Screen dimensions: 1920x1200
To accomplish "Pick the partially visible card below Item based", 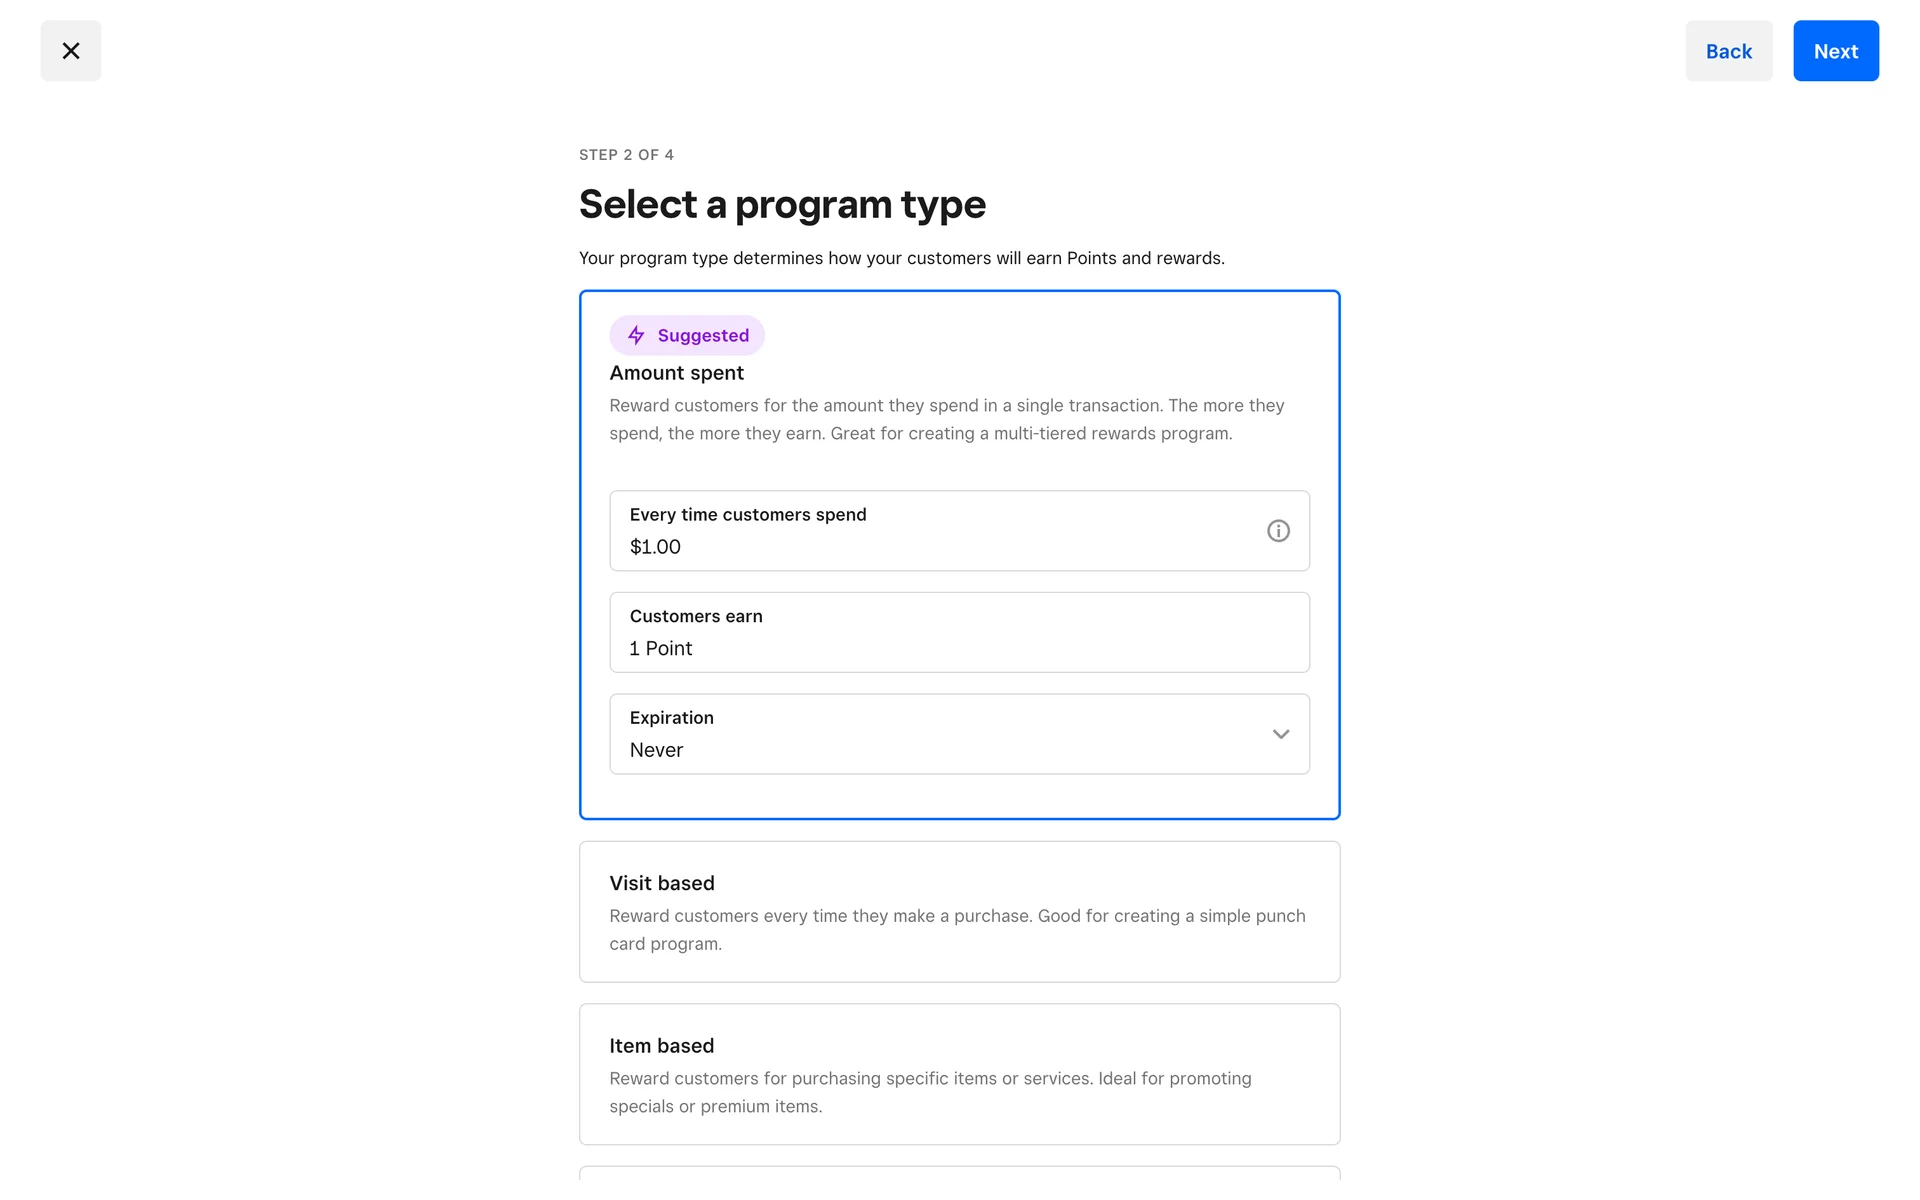I will 959,1173.
